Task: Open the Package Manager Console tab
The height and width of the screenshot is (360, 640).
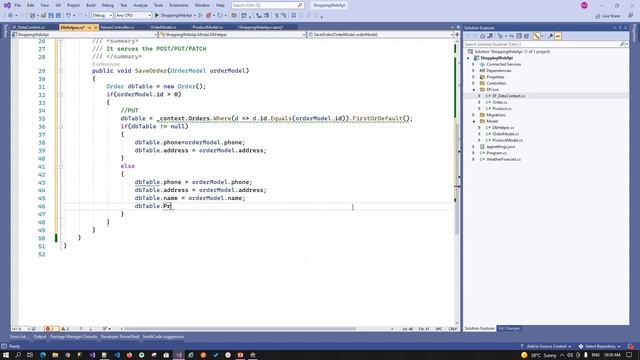Action: point(73,337)
